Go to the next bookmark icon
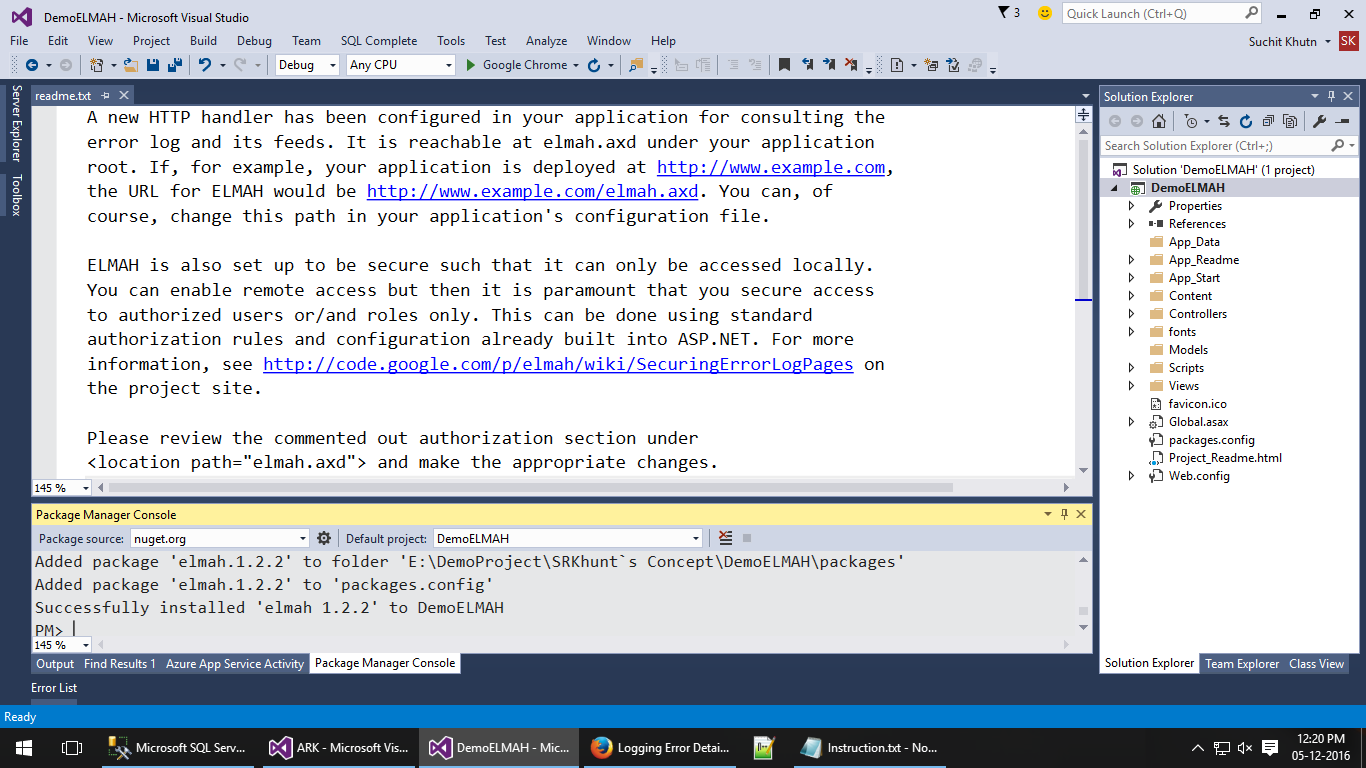The height and width of the screenshot is (768, 1366). 828,65
